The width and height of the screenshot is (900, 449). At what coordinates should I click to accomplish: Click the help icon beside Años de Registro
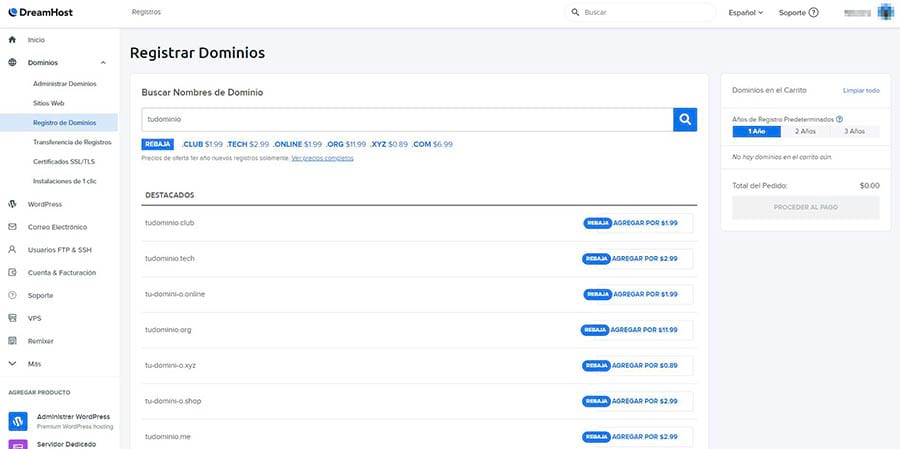[x=825, y=119]
